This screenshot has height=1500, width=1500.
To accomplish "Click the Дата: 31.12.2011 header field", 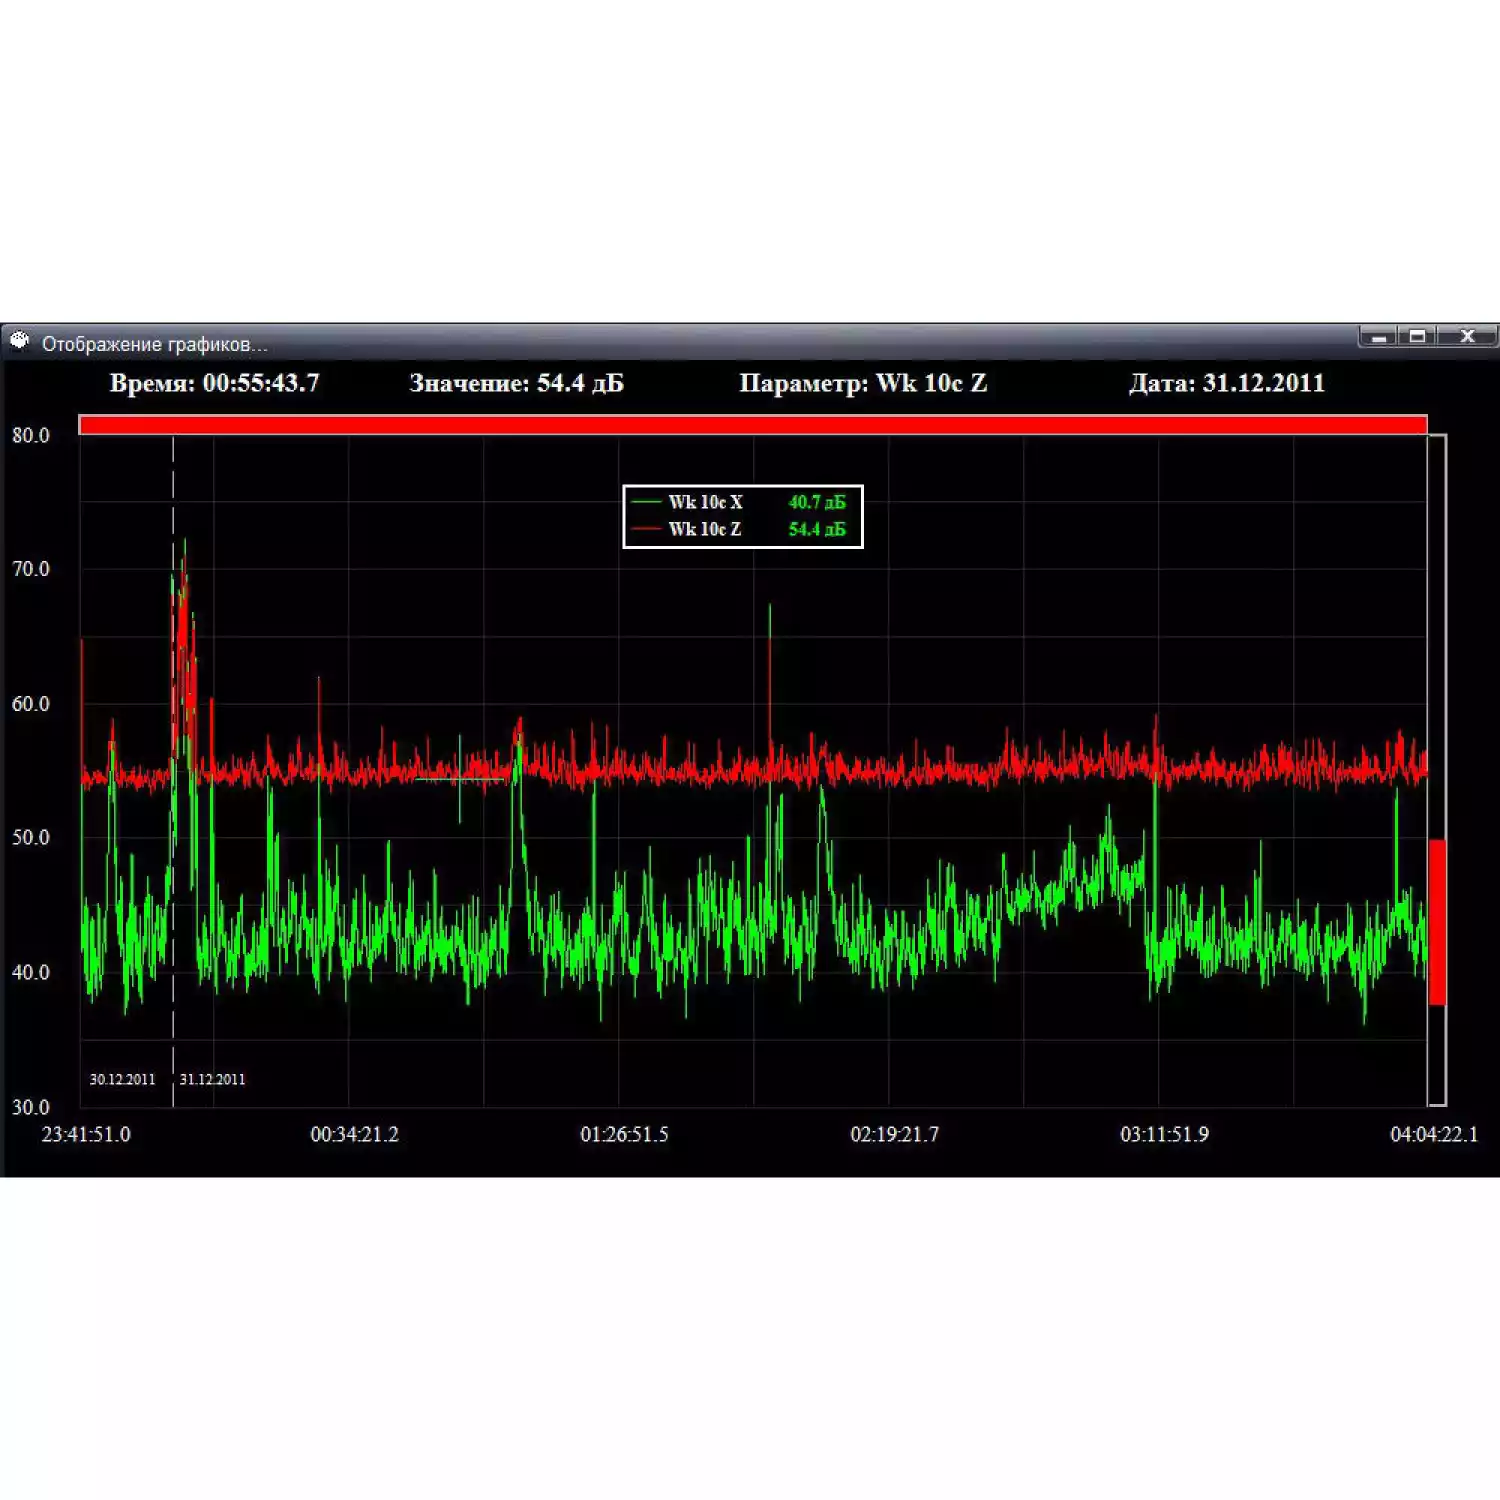I will tap(1226, 383).
